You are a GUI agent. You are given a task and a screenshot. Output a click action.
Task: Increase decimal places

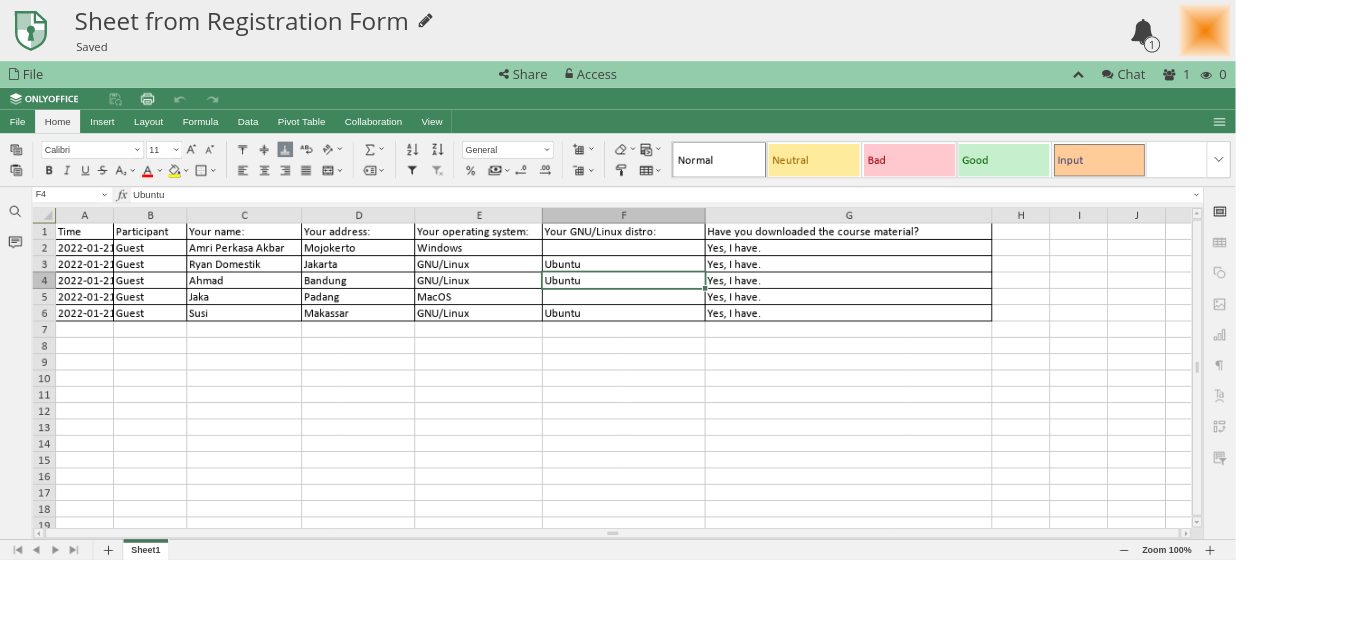(545, 171)
